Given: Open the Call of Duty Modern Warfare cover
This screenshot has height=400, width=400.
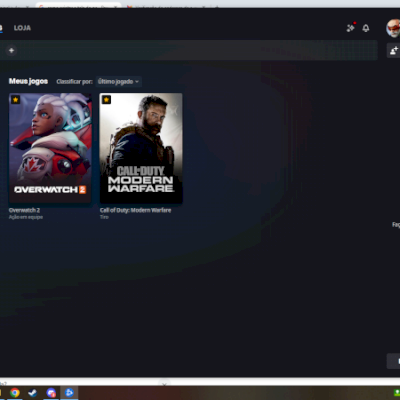Looking at the screenshot, I should click(141, 148).
